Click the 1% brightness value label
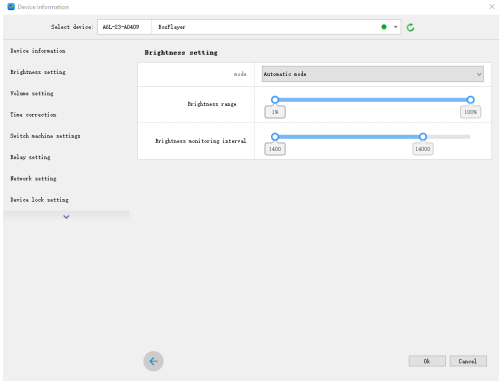 [x=275, y=112]
